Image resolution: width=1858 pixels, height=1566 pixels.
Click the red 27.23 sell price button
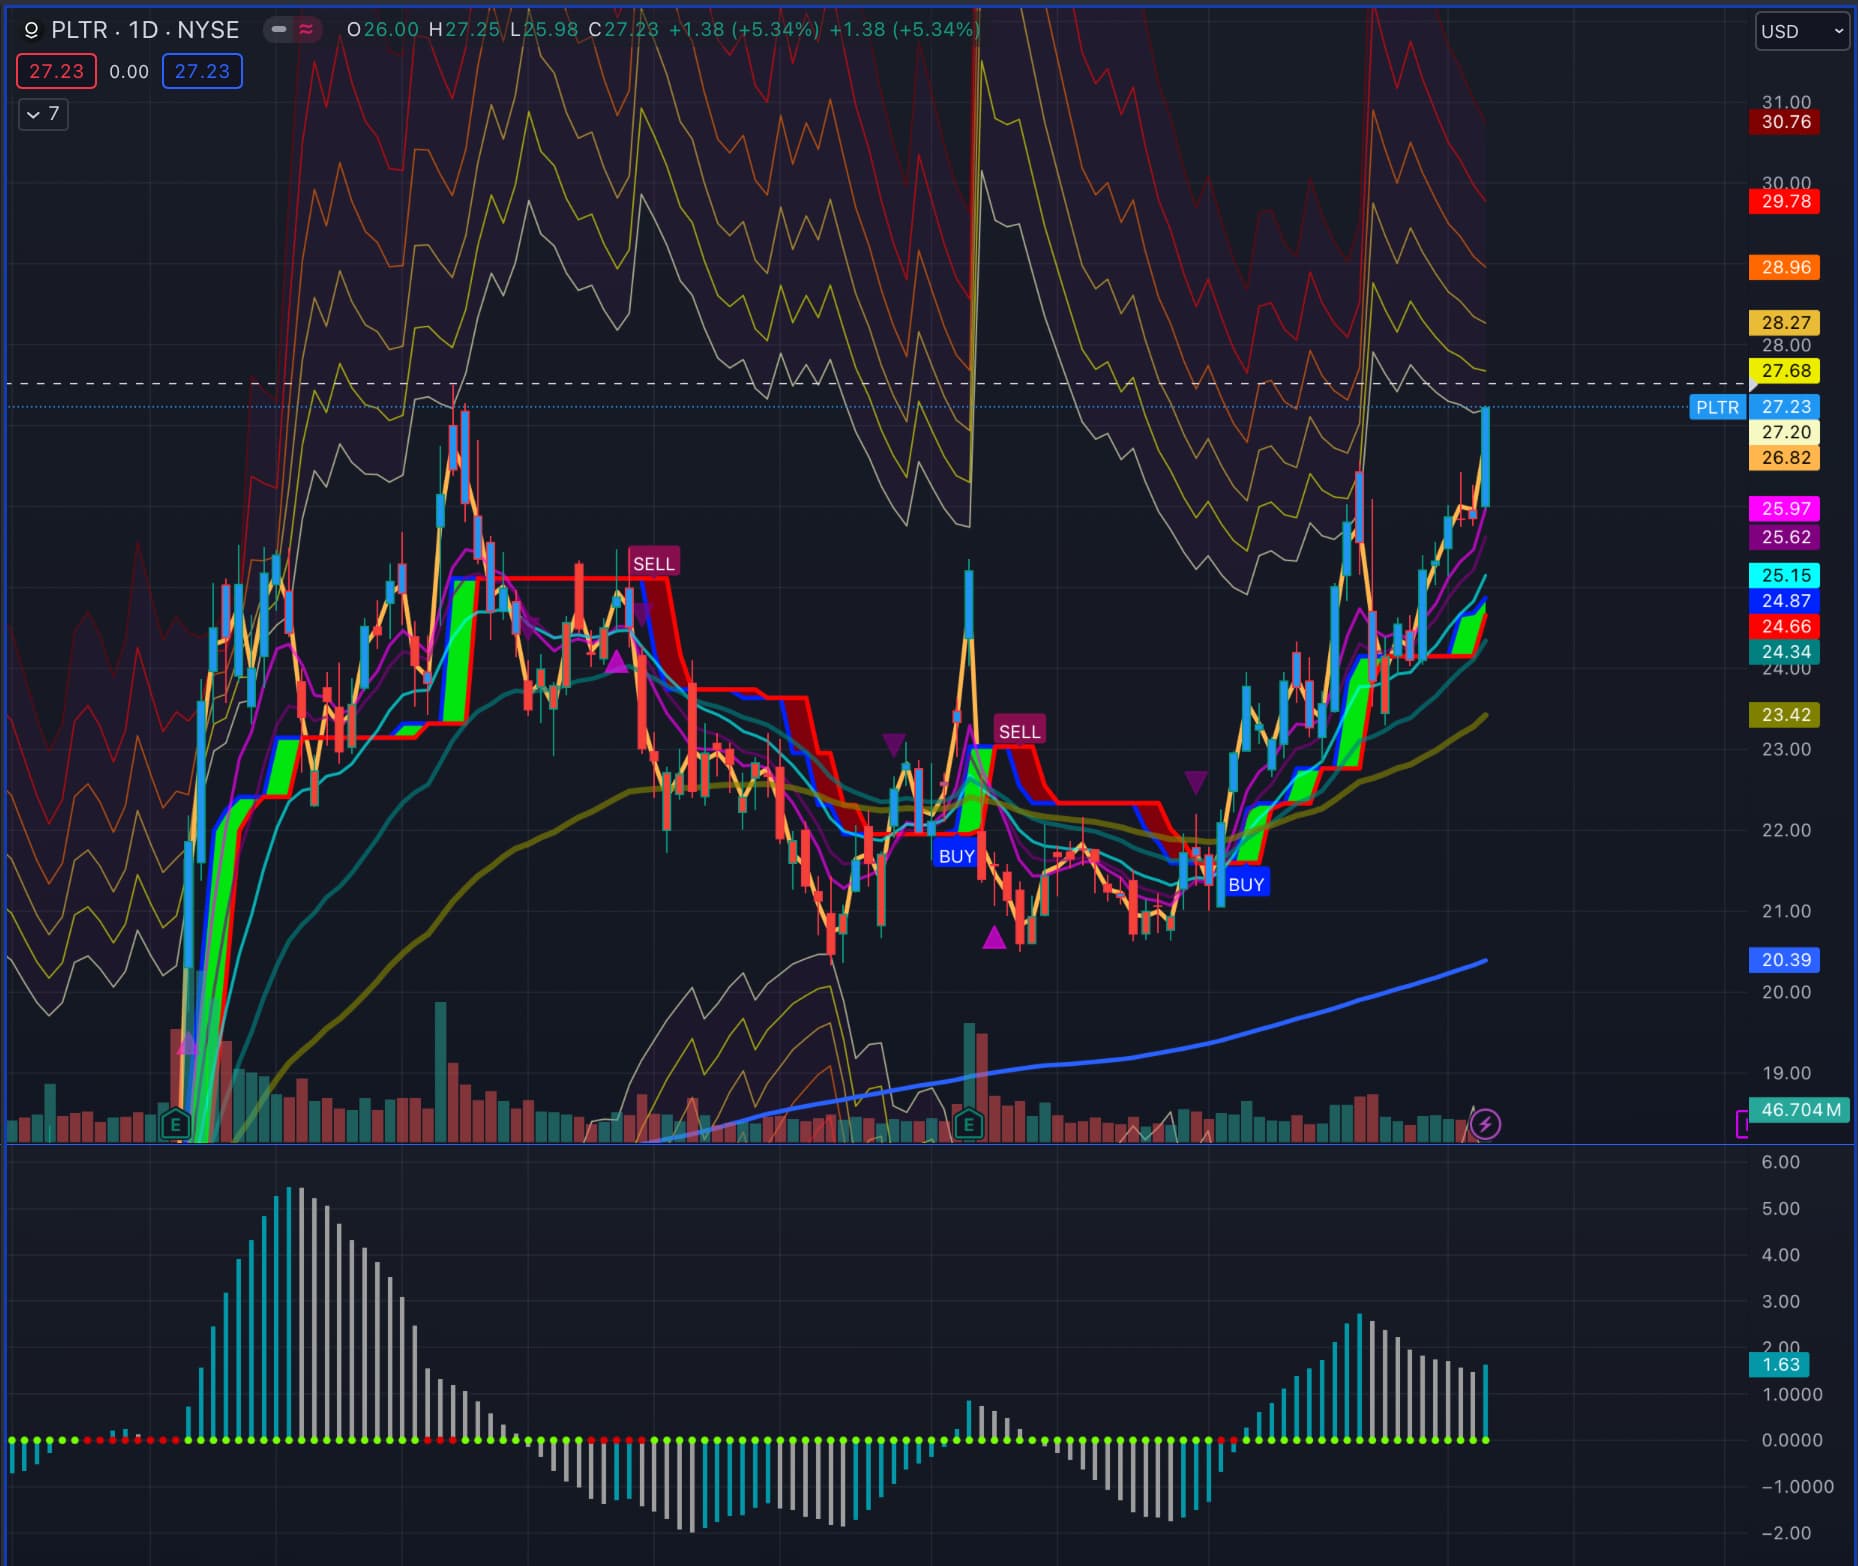point(56,71)
